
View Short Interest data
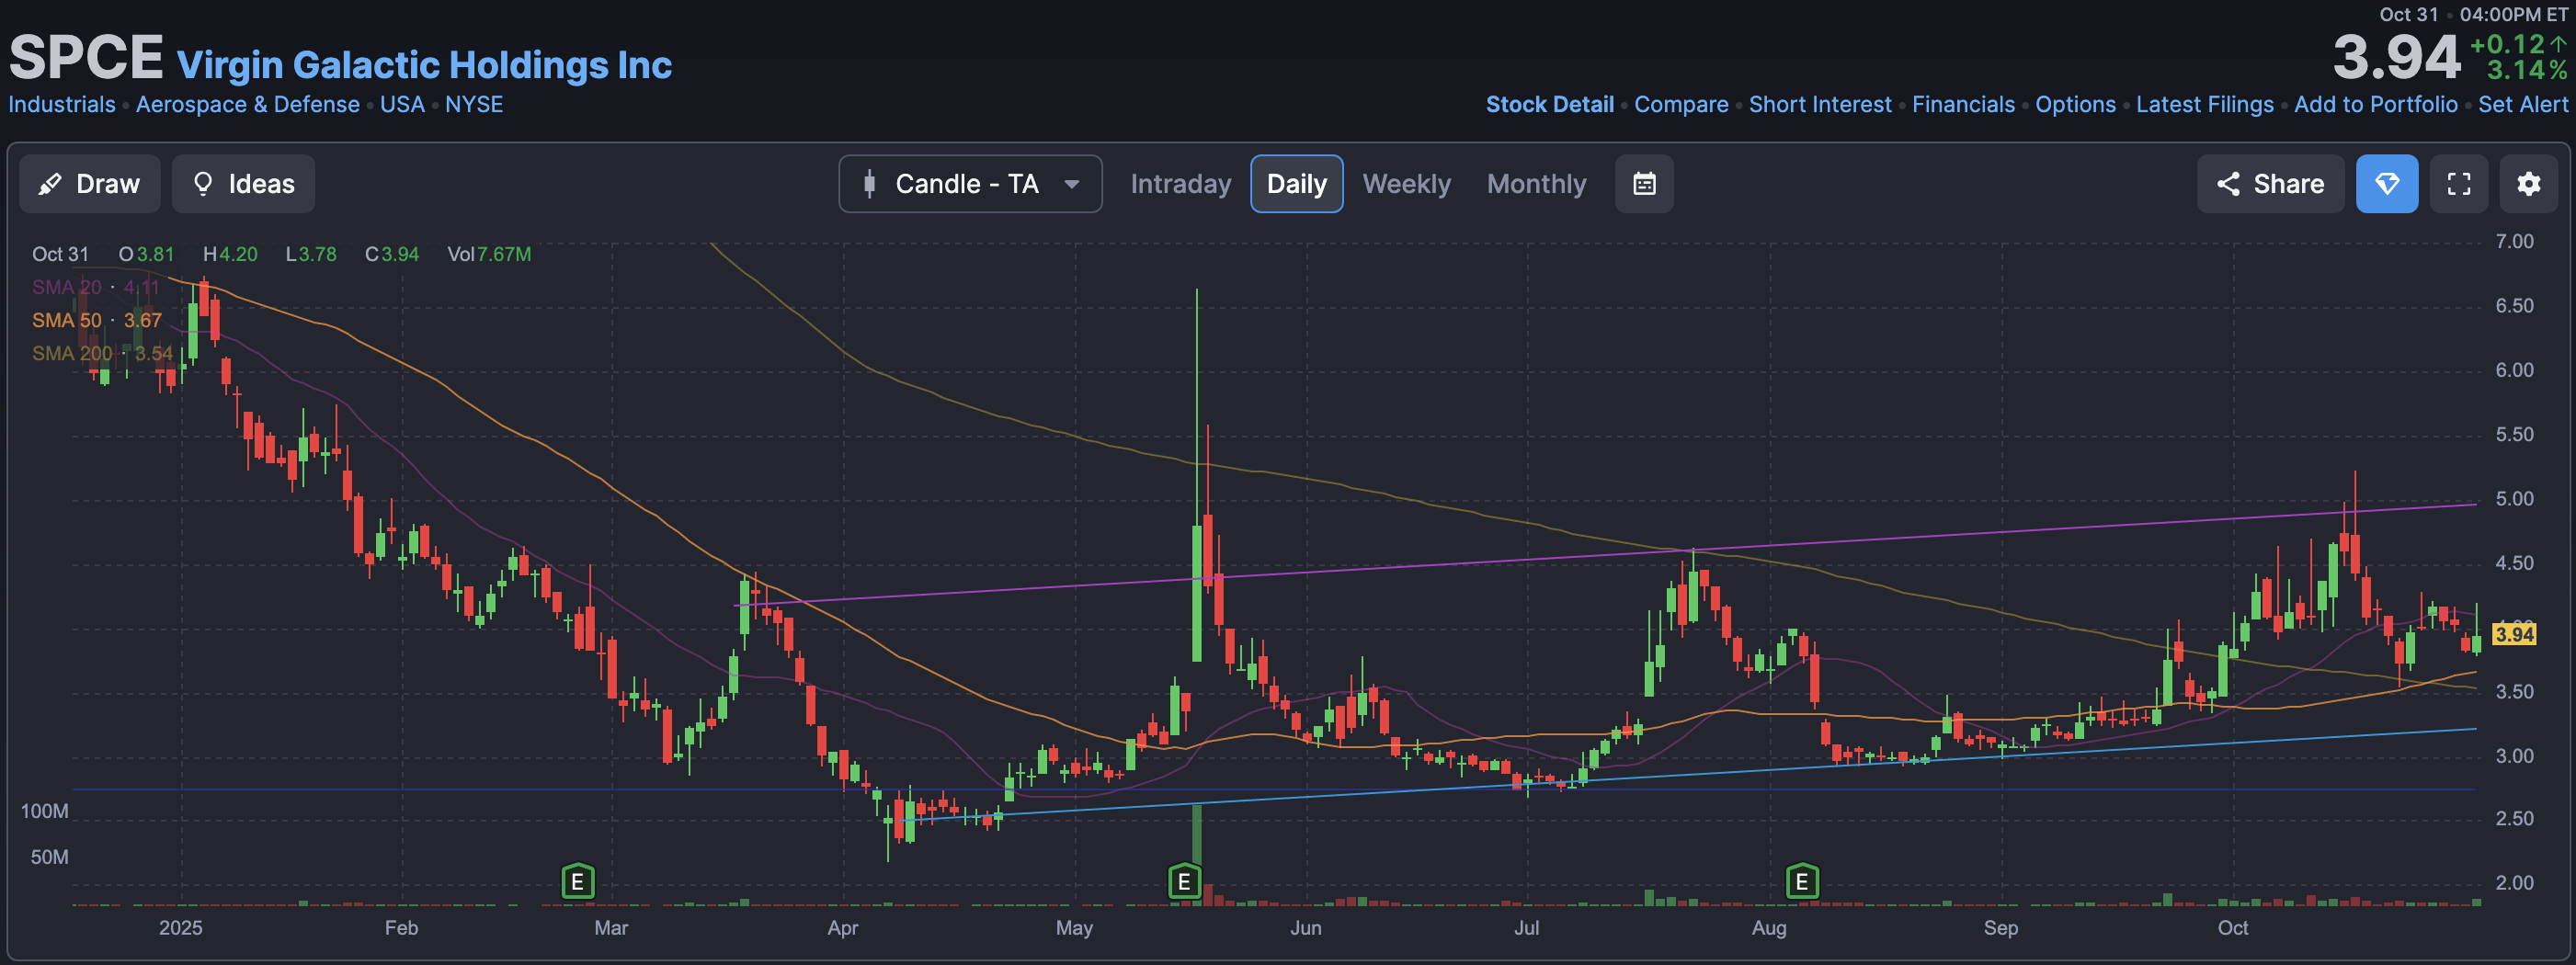coord(1820,105)
